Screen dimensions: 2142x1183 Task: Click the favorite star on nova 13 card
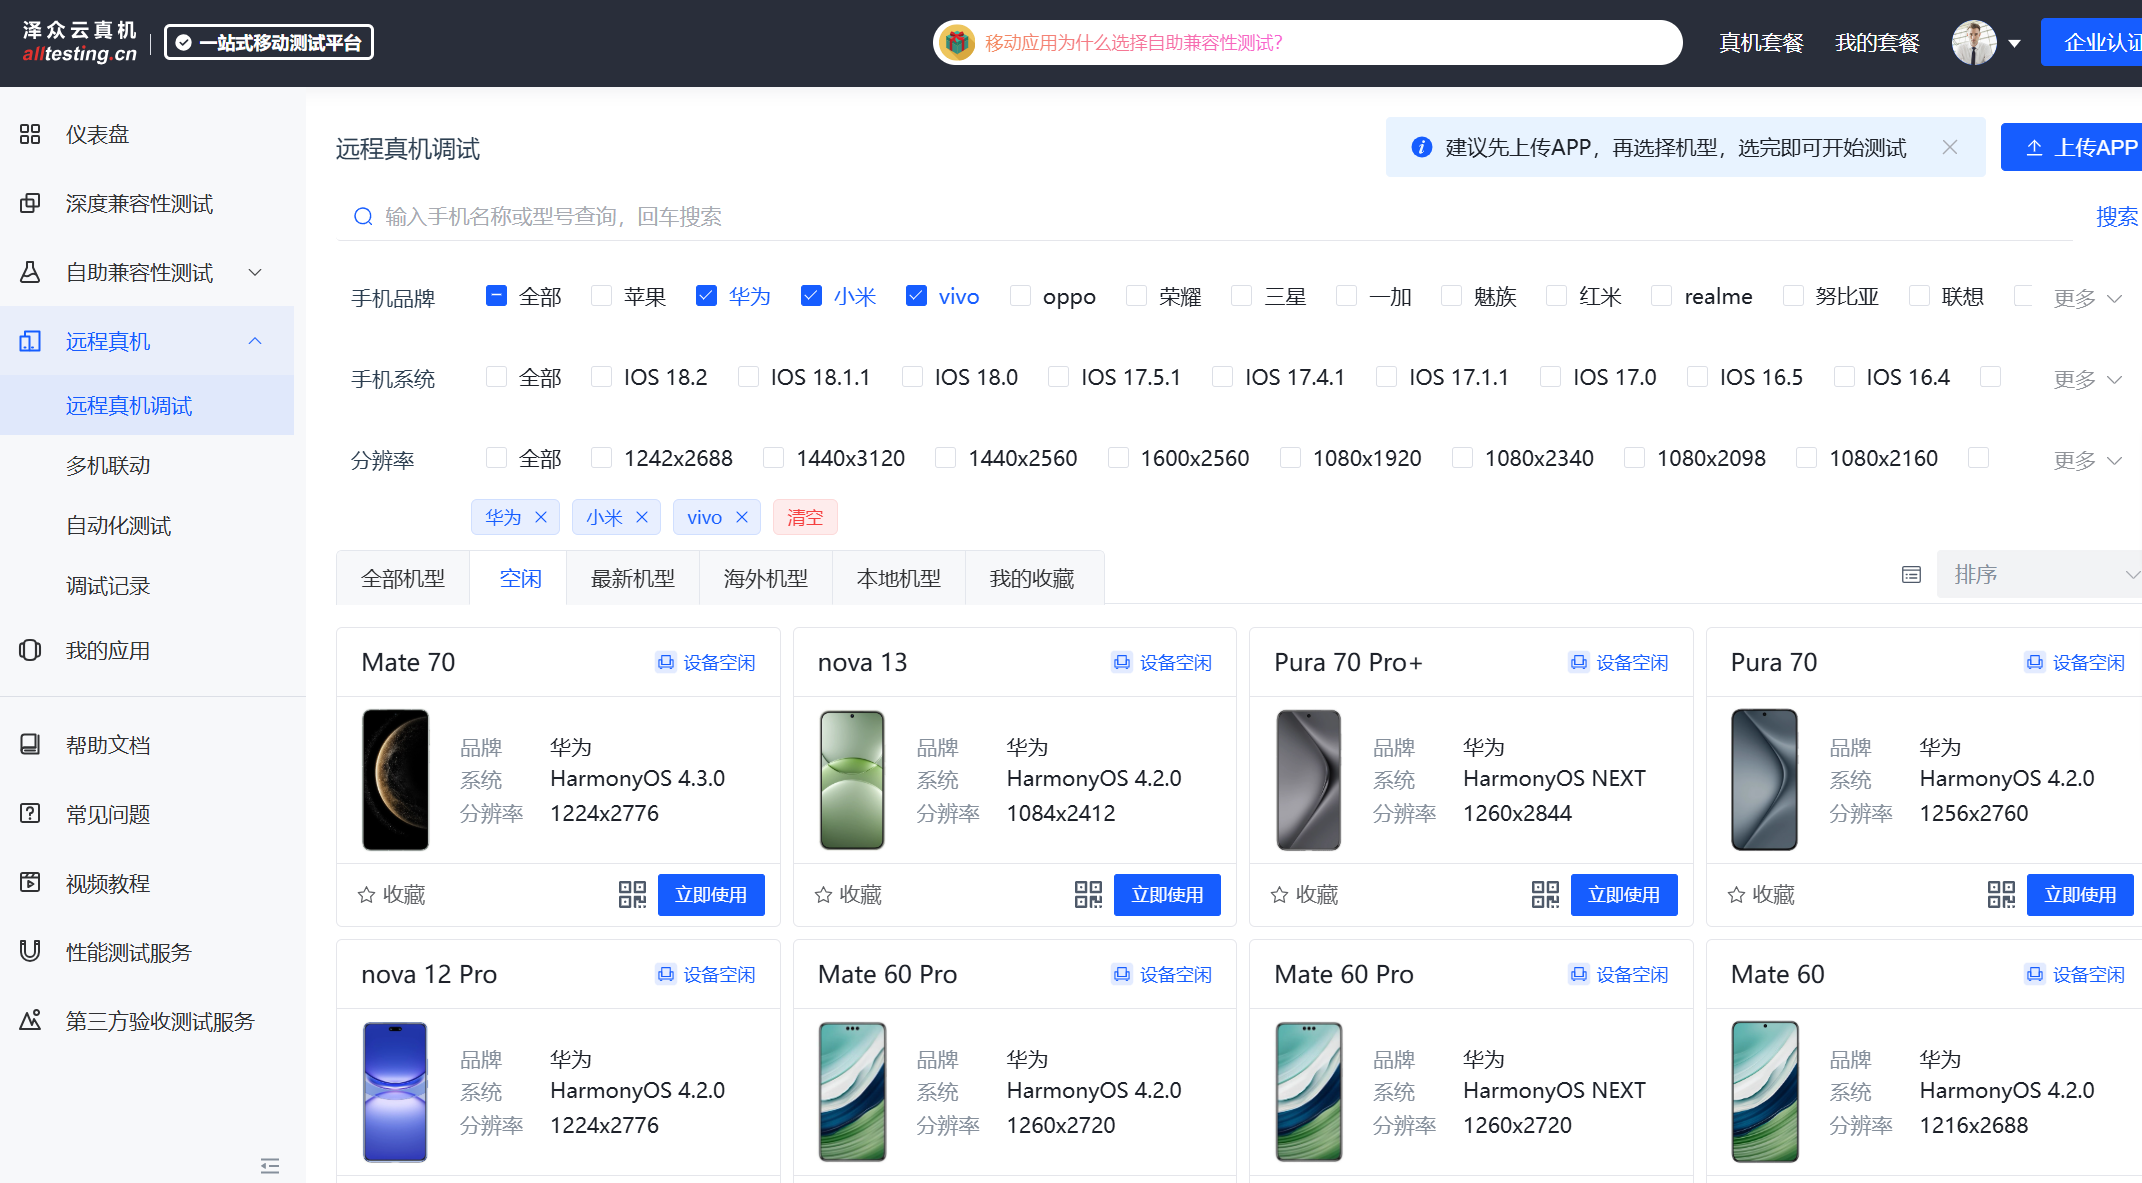coord(823,895)
